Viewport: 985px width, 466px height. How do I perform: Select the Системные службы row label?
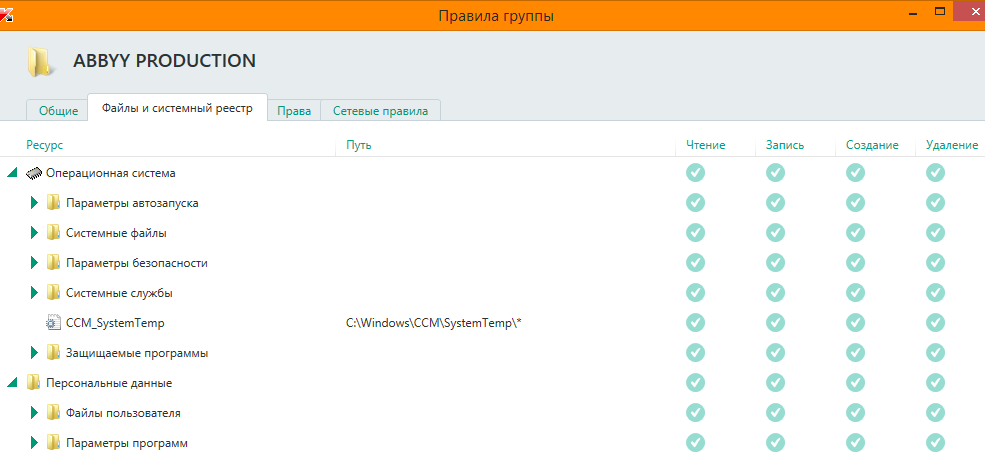119,293
